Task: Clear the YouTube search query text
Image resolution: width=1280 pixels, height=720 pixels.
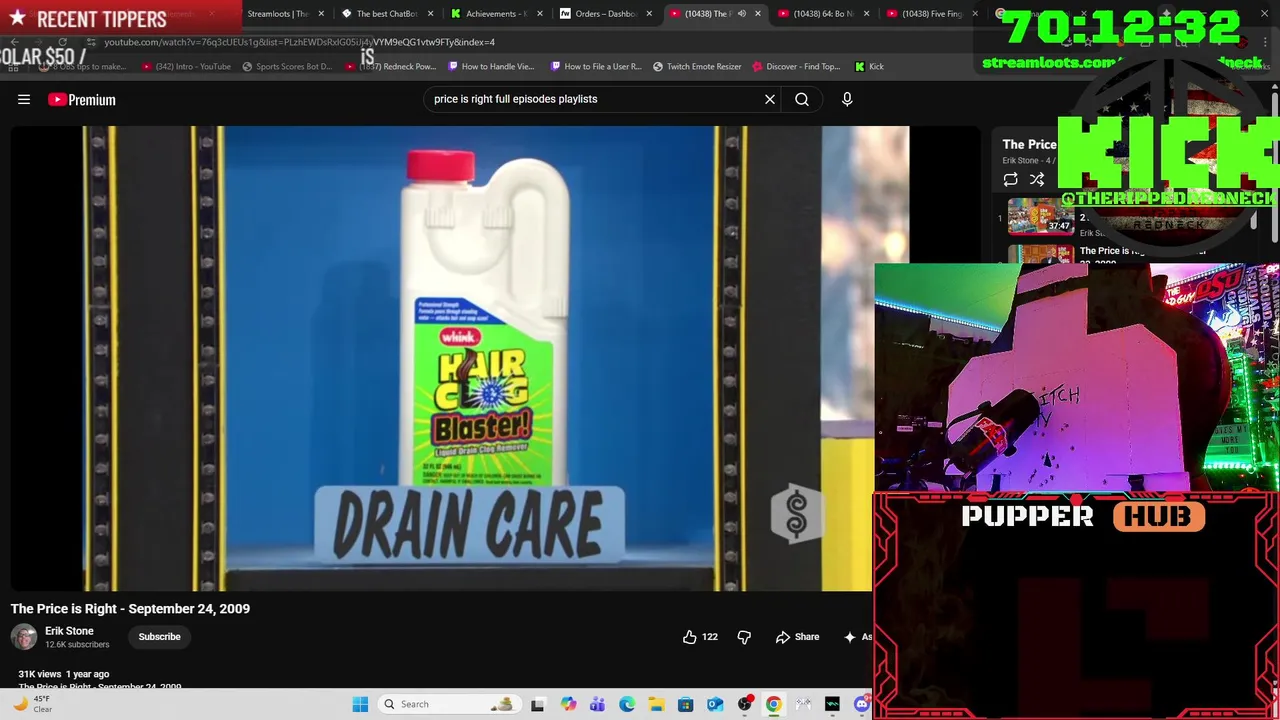Action: pos(770,99)
